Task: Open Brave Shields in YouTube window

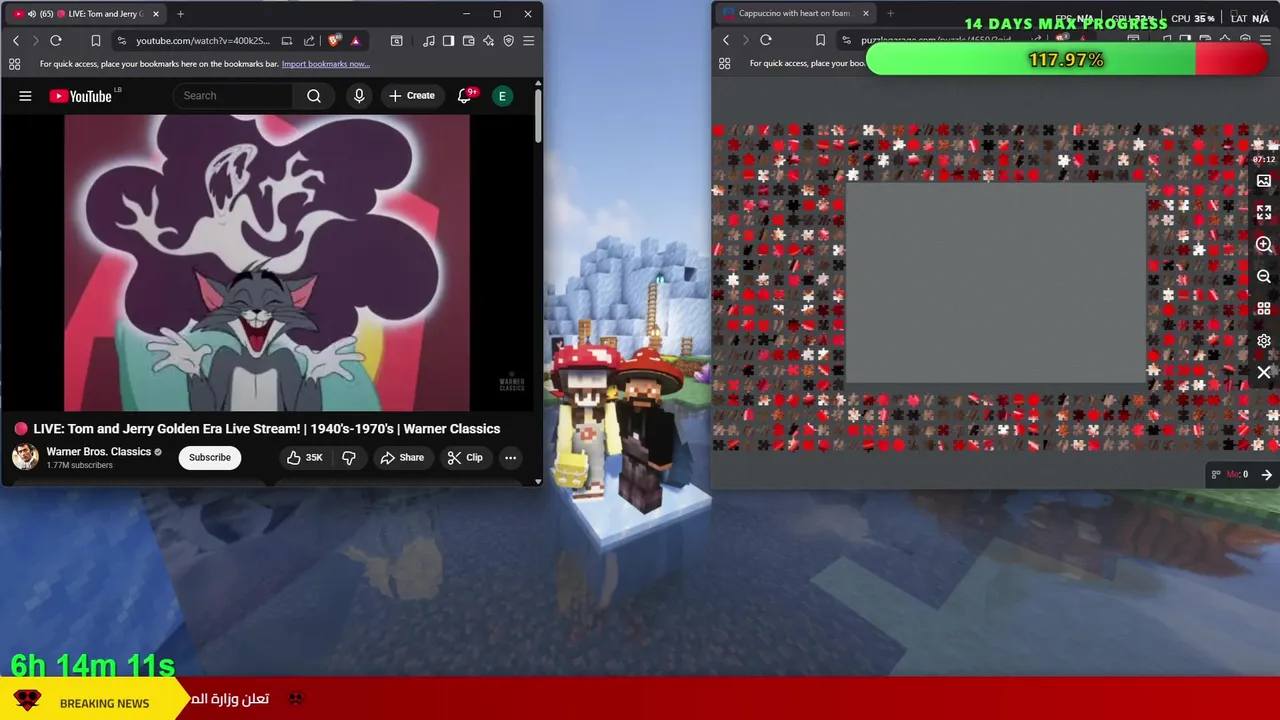Action: pos(333,40)
